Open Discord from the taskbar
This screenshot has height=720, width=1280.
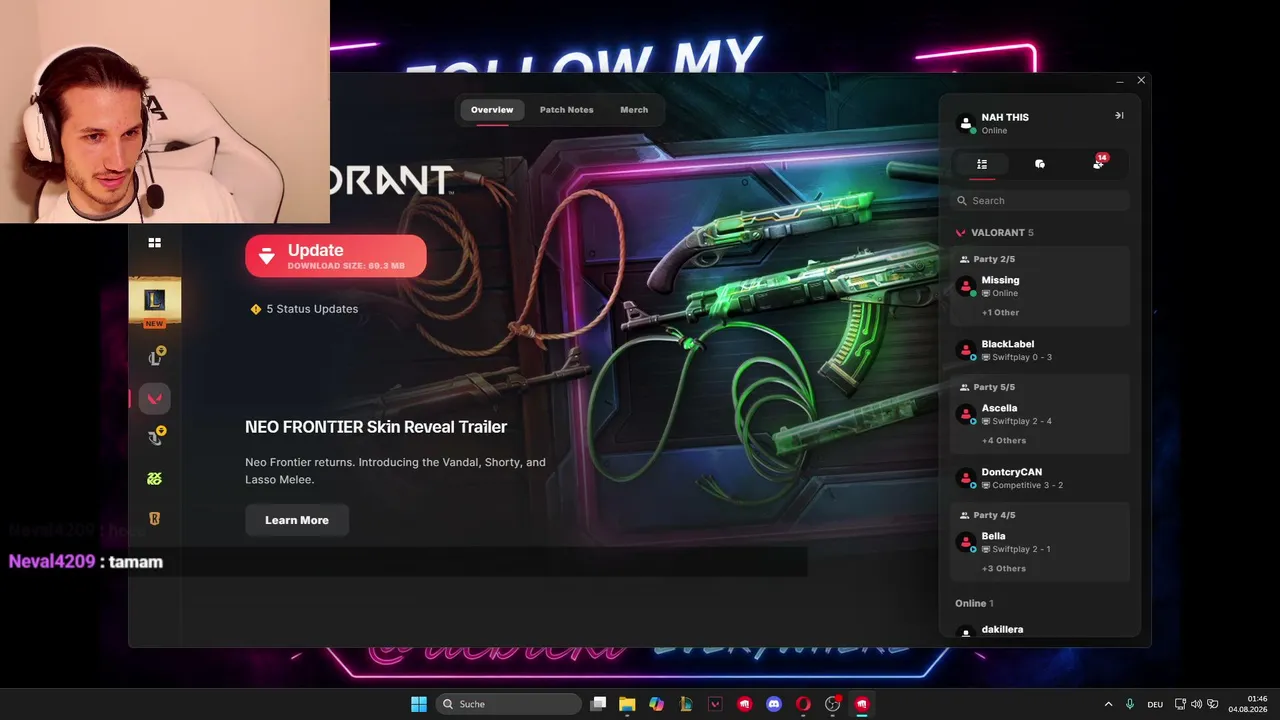773,704
